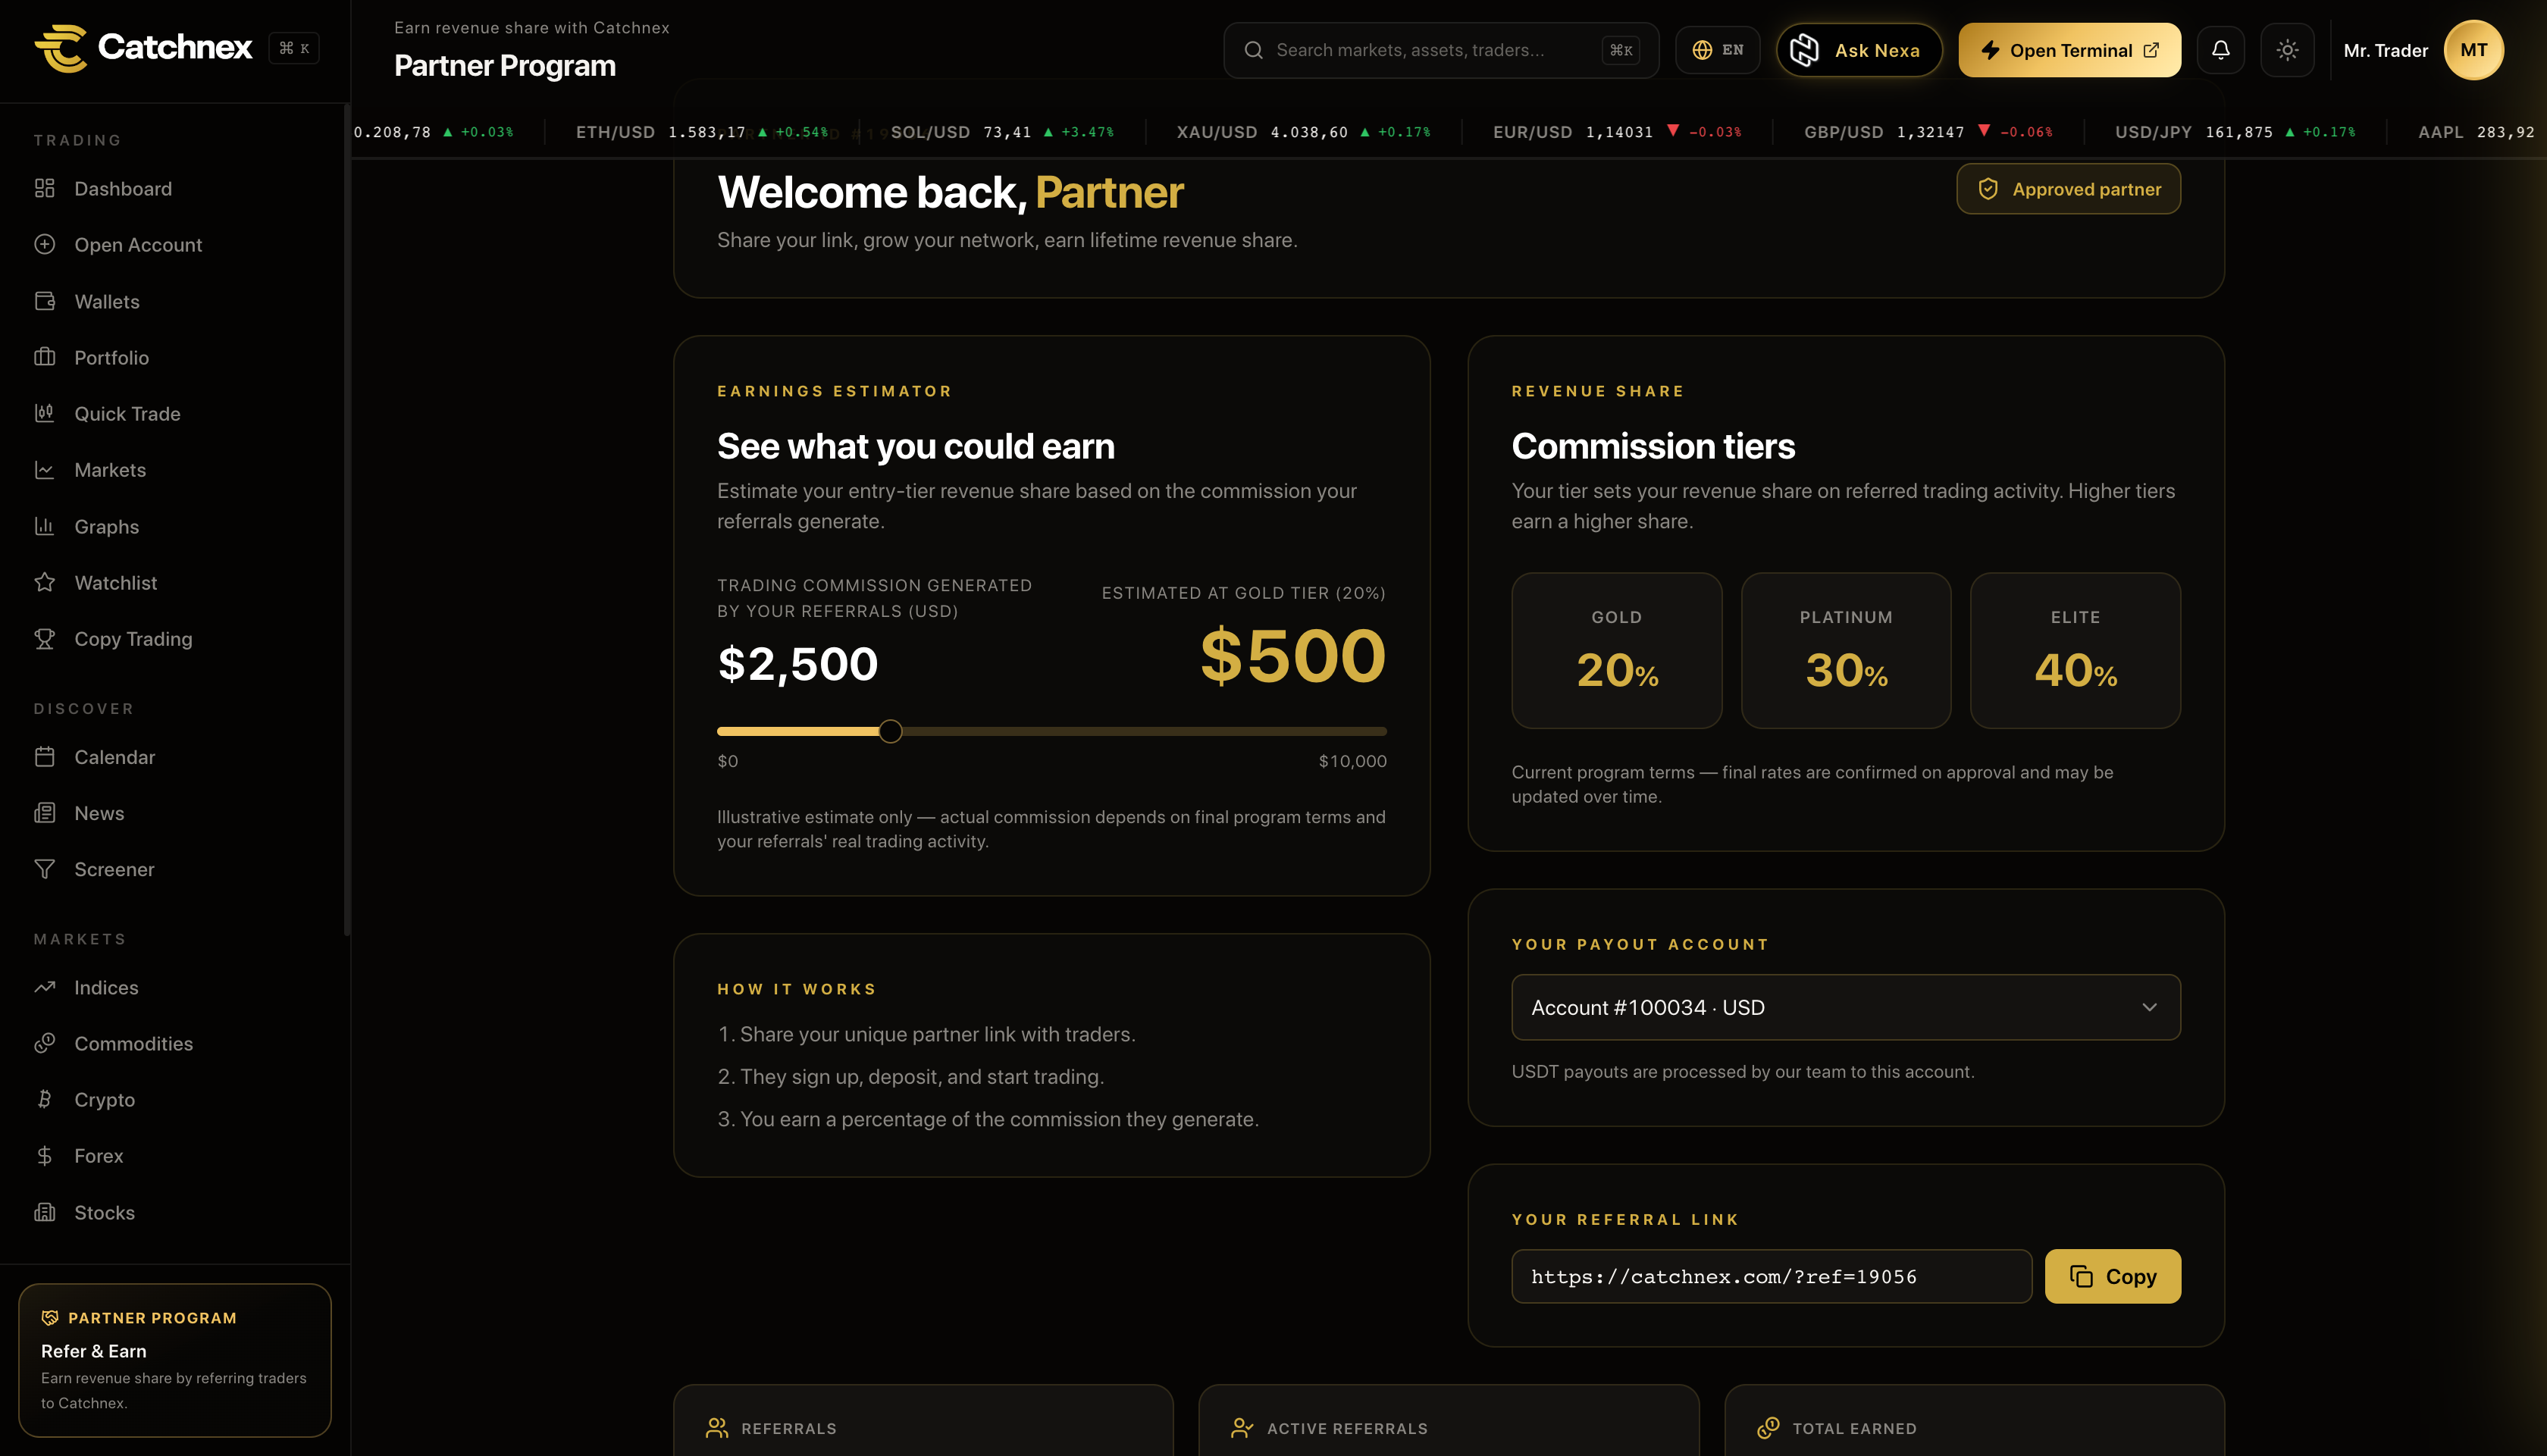Select the Graphs bar chart icon
The width and height of the screenshot is (2547, 1456).
point(45,526)
